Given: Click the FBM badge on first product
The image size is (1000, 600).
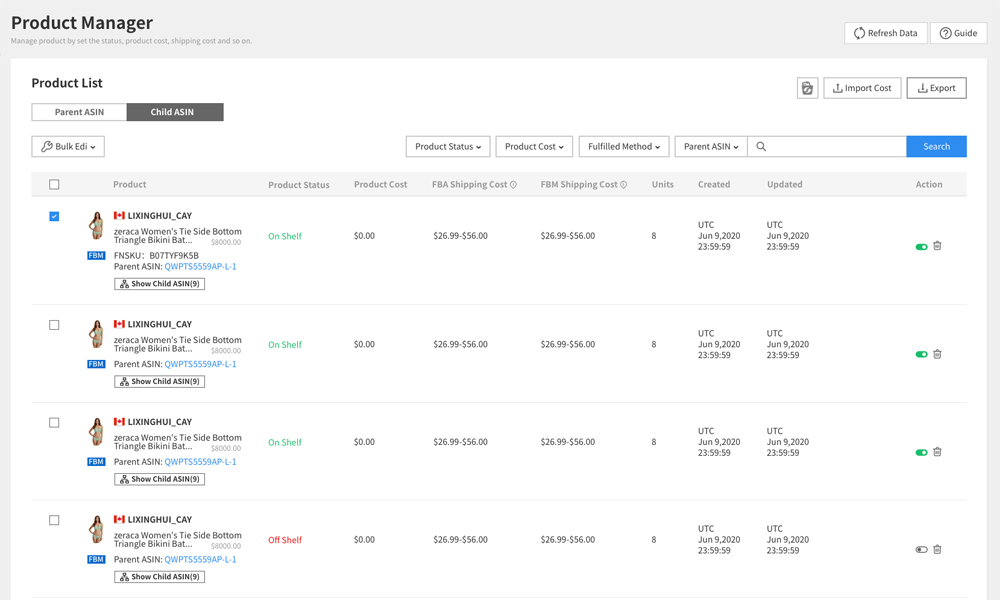Looking at the screenshot, I should (96, 256).
